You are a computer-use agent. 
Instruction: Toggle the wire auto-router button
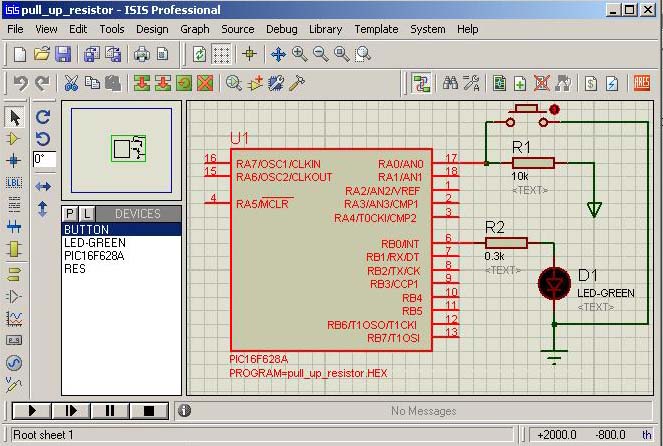point(421,83)
